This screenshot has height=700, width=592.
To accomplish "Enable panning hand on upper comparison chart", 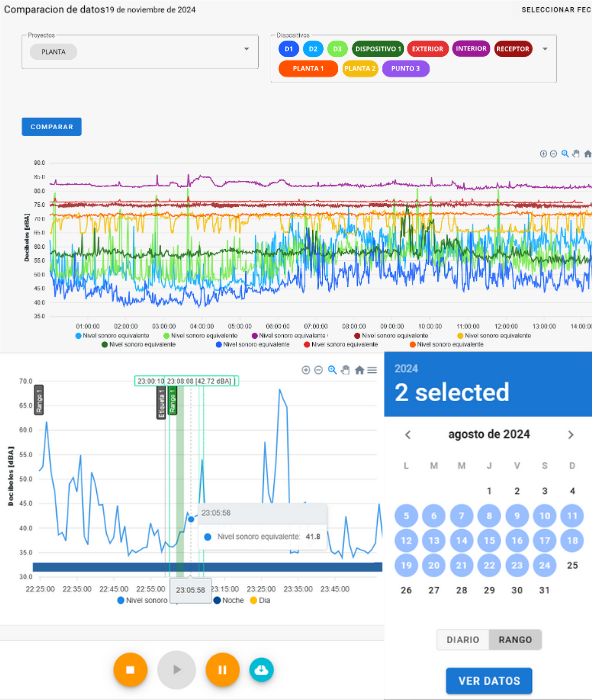I will [x=576, y=154].
